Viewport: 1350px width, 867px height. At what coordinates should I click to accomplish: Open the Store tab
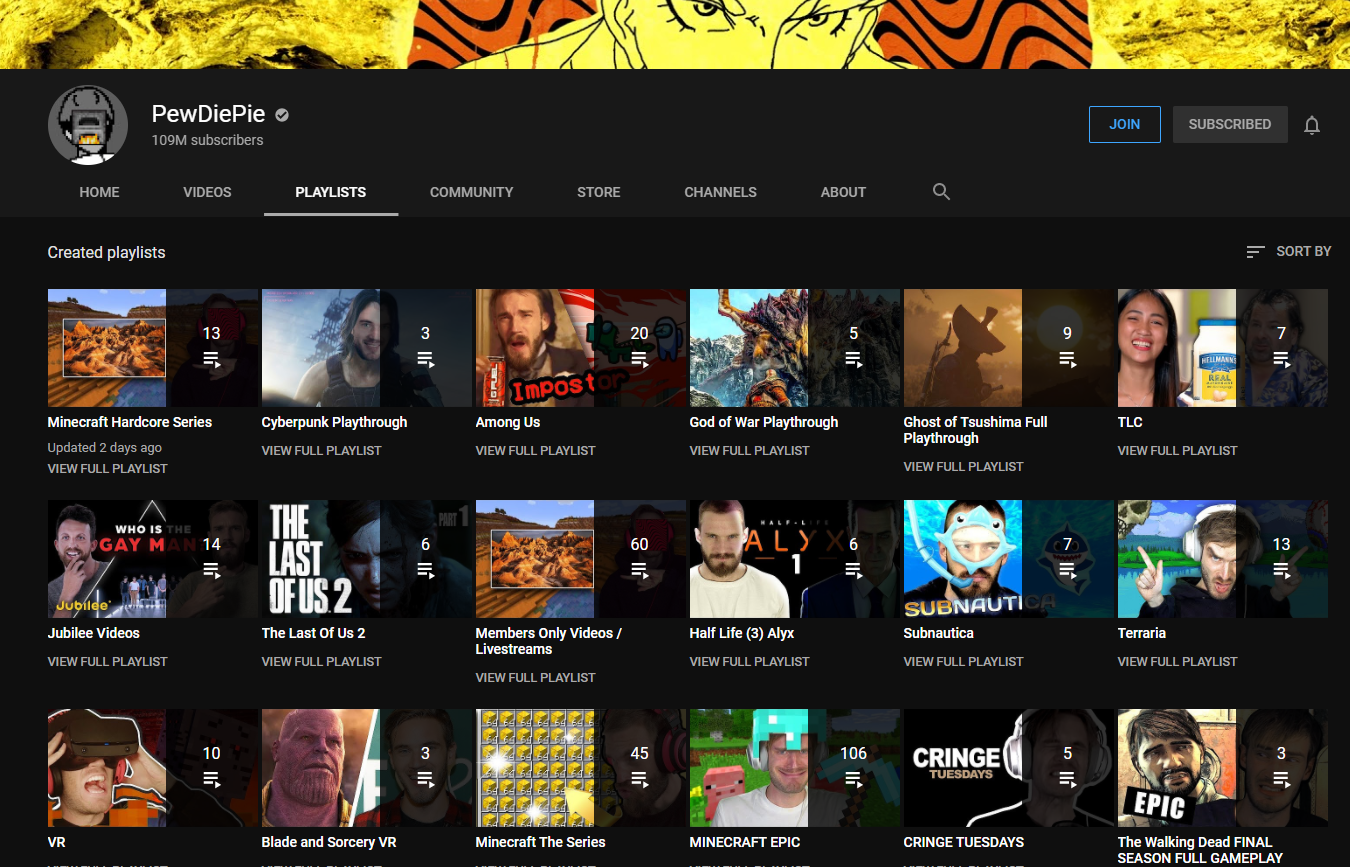pos(599,192)
